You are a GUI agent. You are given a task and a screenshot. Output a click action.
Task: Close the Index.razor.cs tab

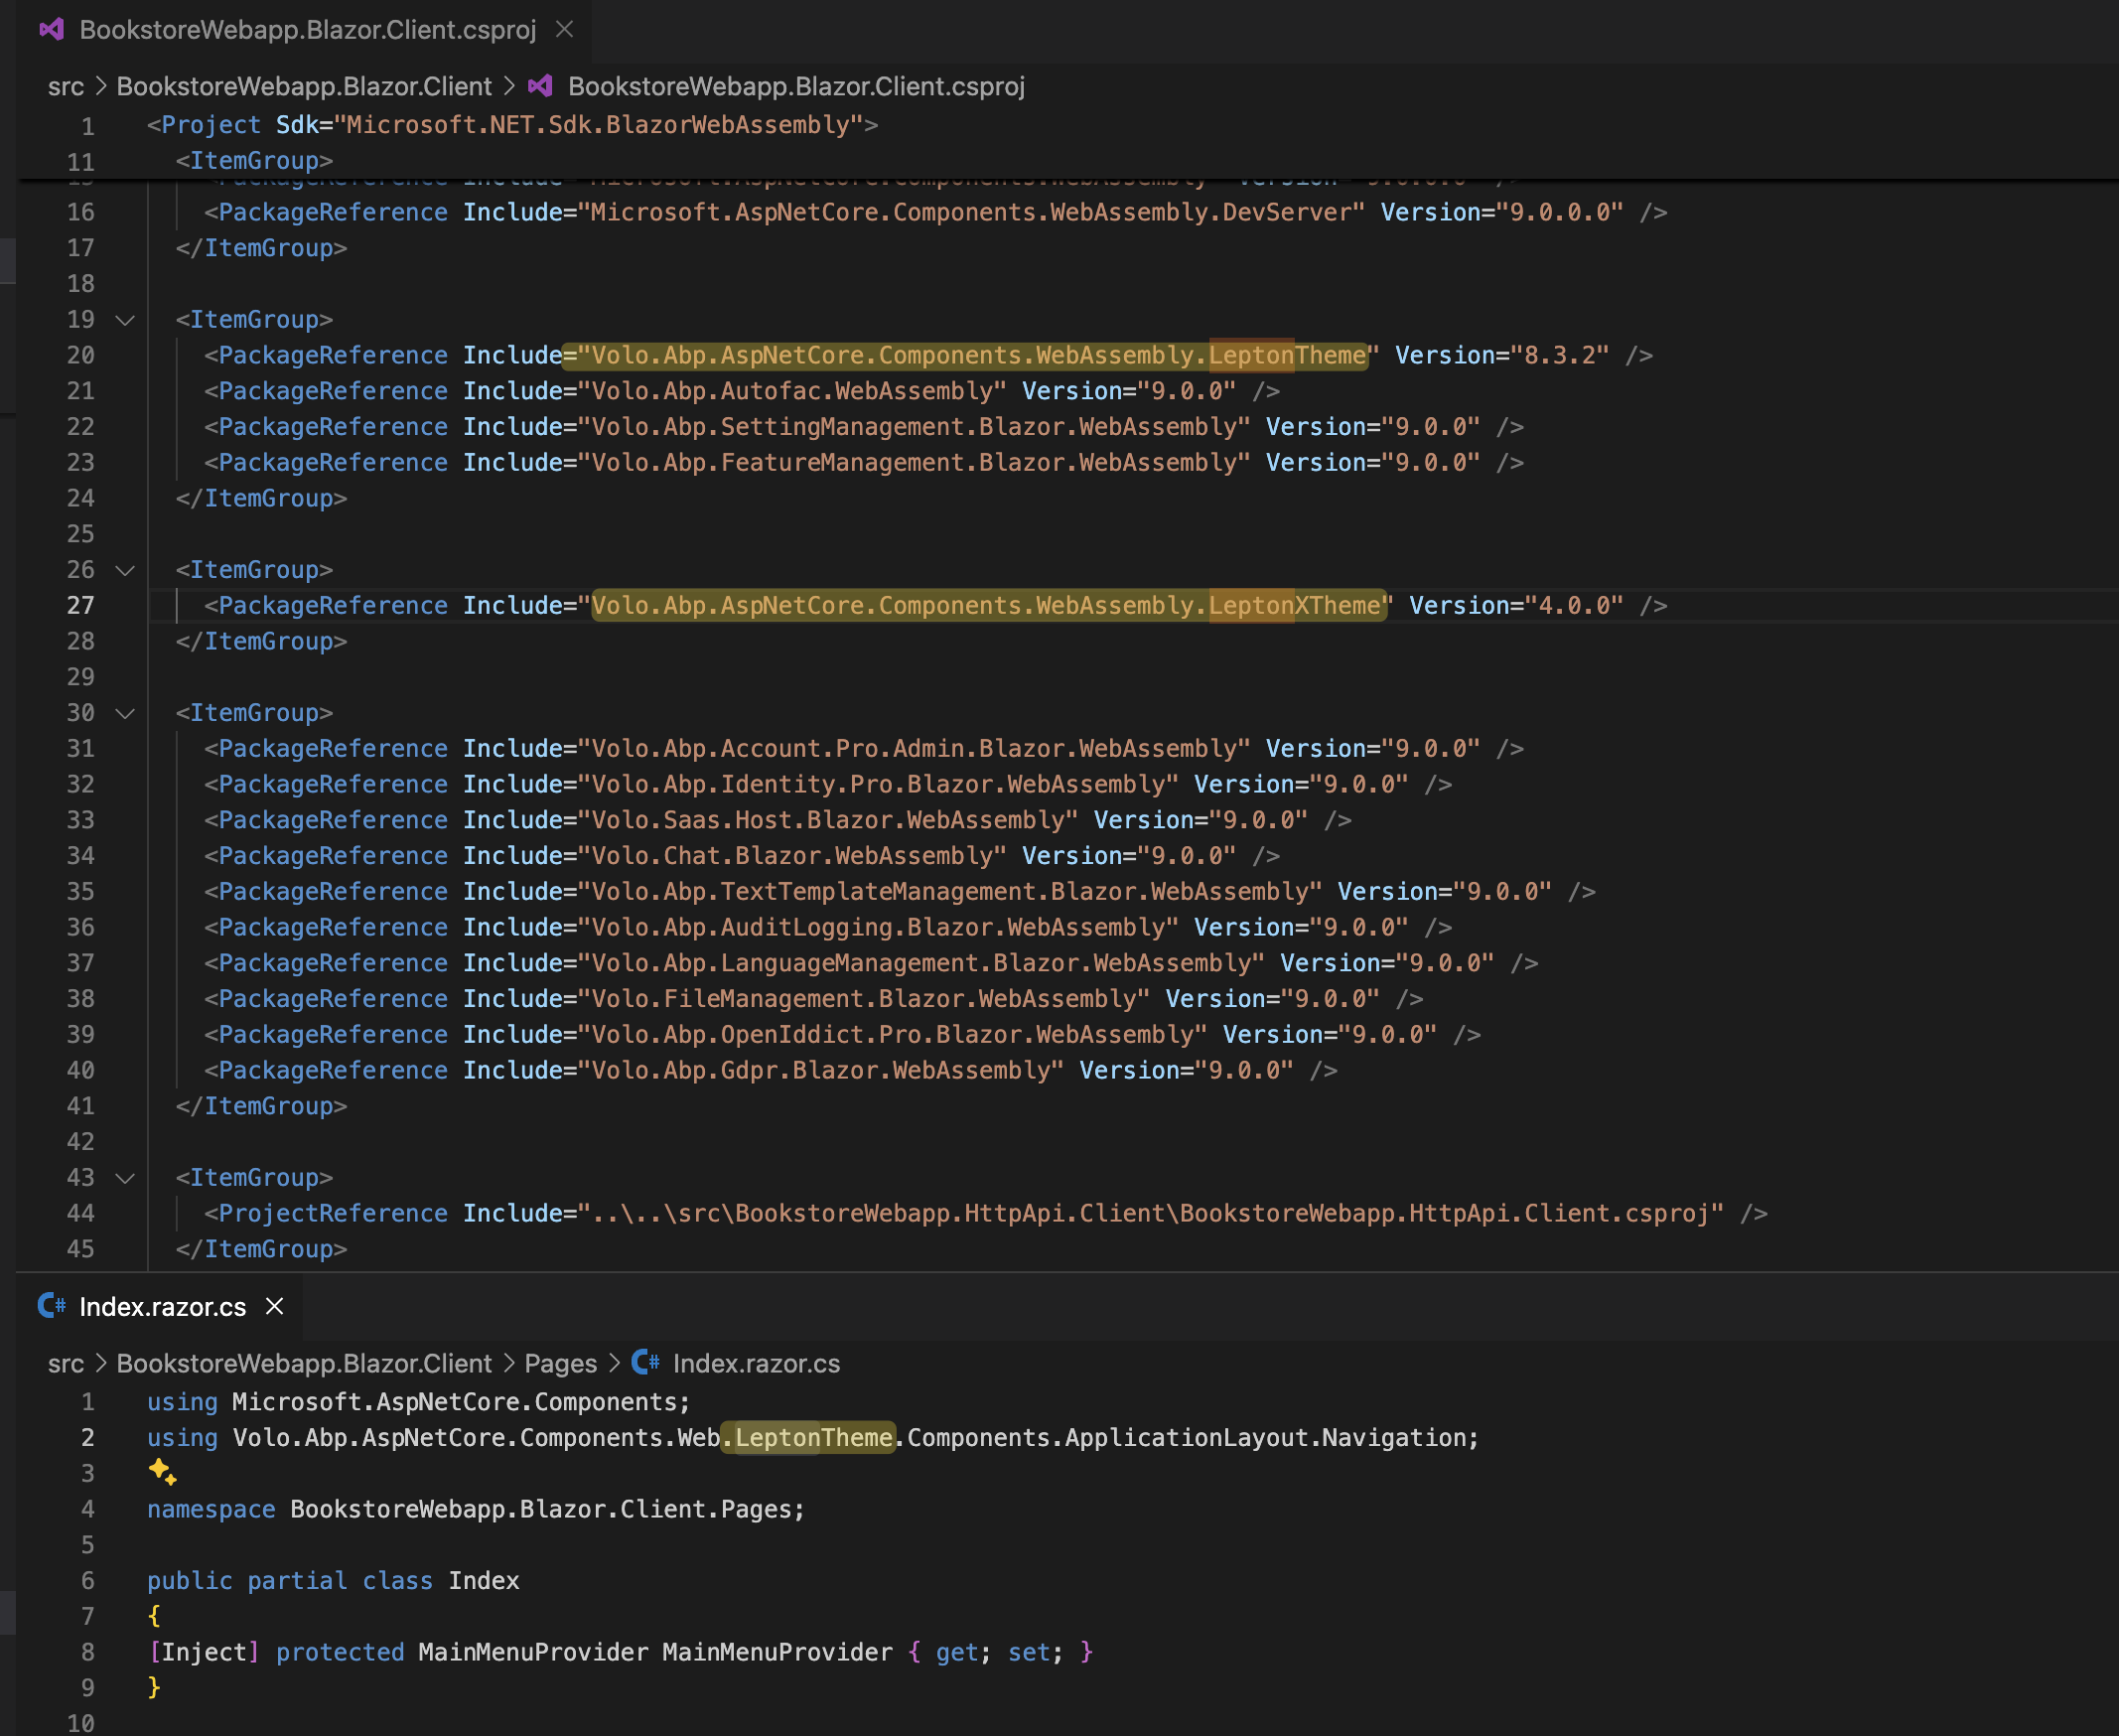[x=275, y=1306]
